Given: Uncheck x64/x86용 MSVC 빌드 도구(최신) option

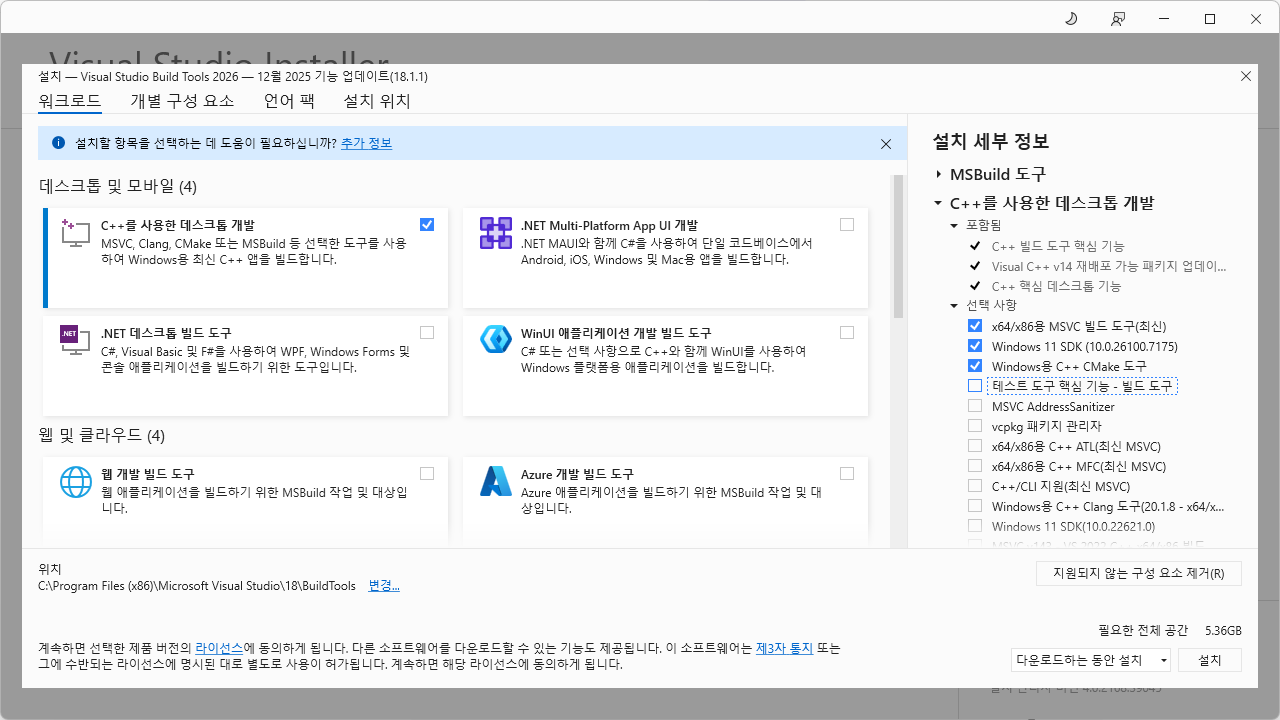Looking at the screenshot, I should (x=975, y=326).
